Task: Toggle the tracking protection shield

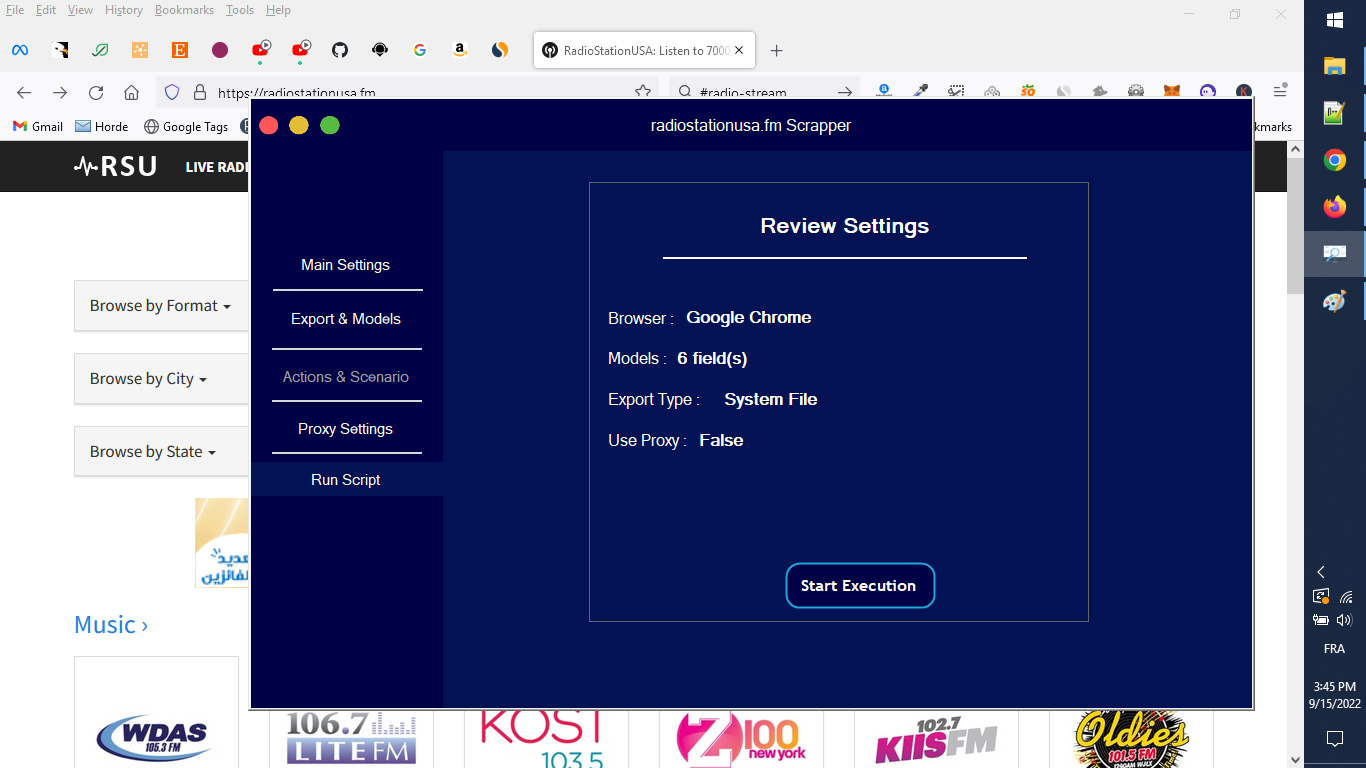Action: tap(171, 91)
